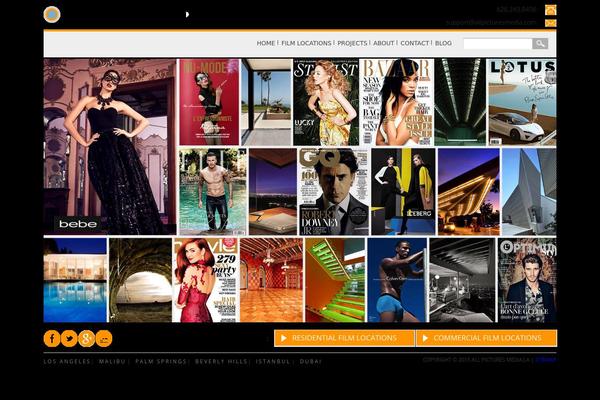Open the BLOG menu item
The width and height of the screenshot is (600, 400).
443,43
